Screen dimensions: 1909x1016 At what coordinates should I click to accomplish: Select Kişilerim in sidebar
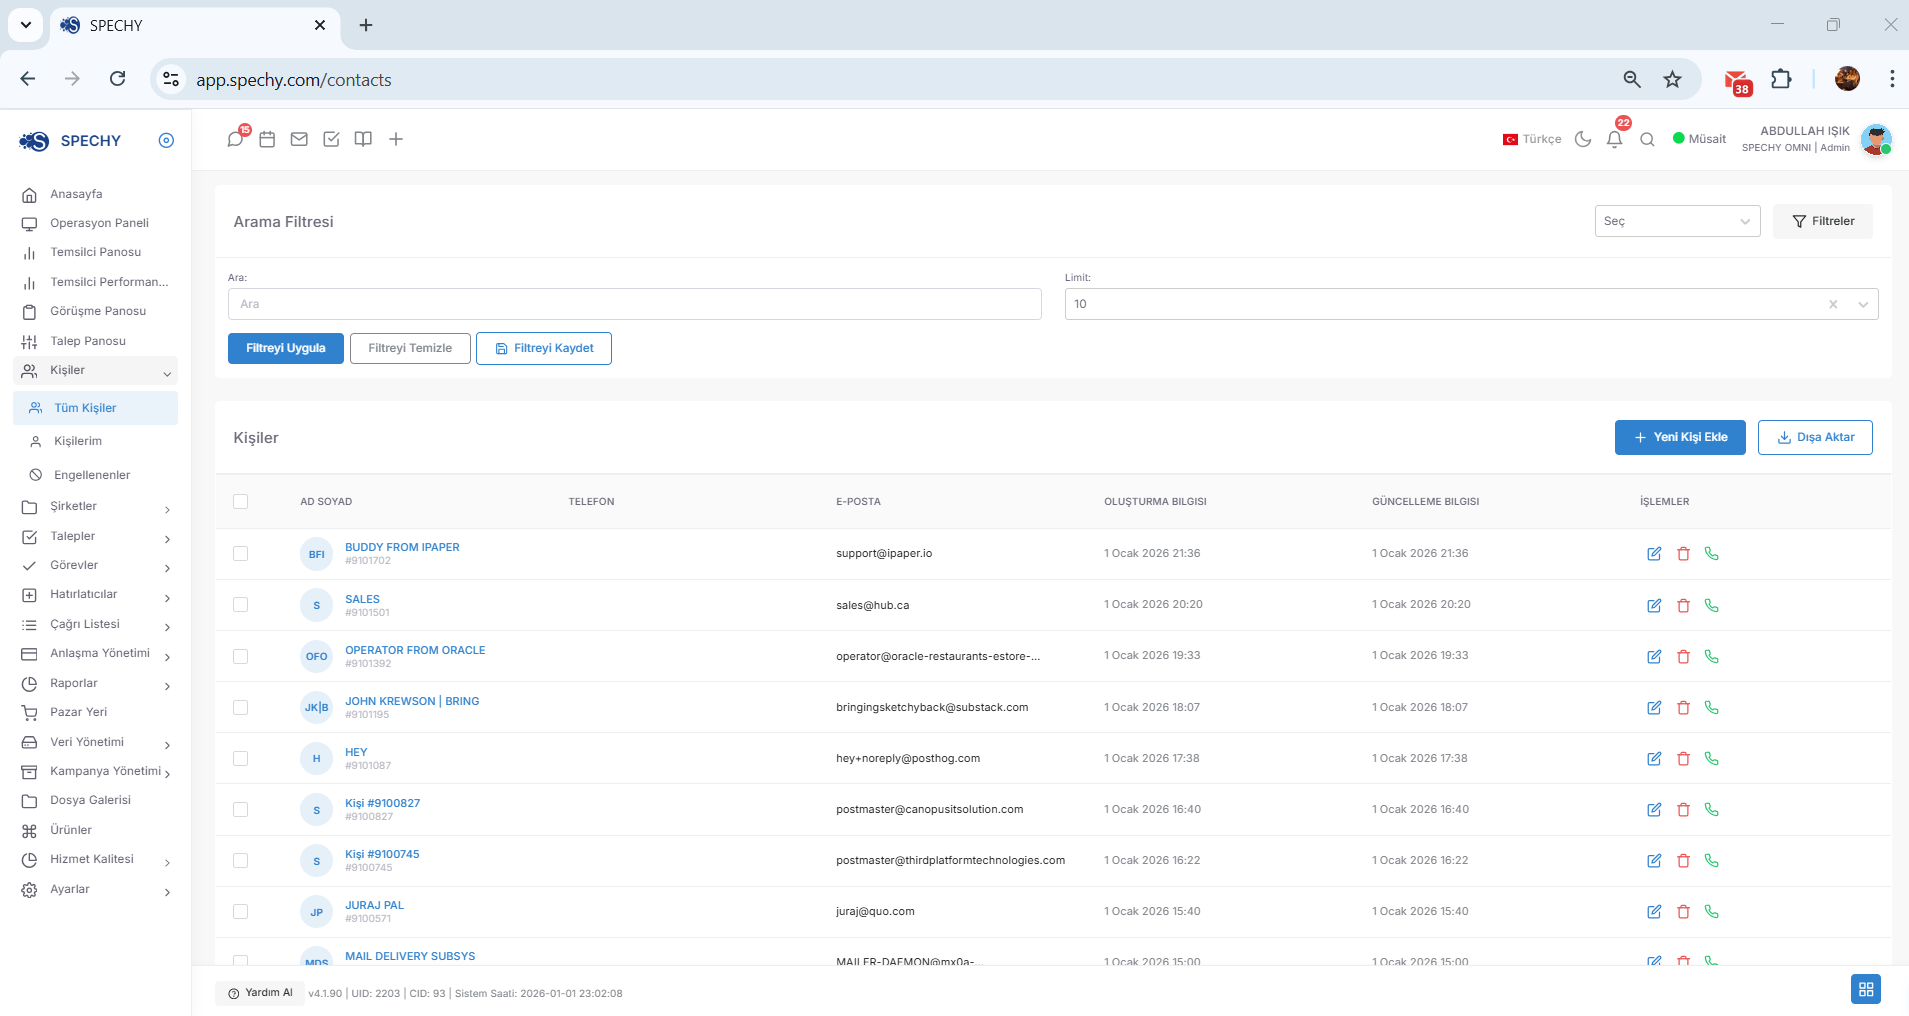[x=78, y=441]
